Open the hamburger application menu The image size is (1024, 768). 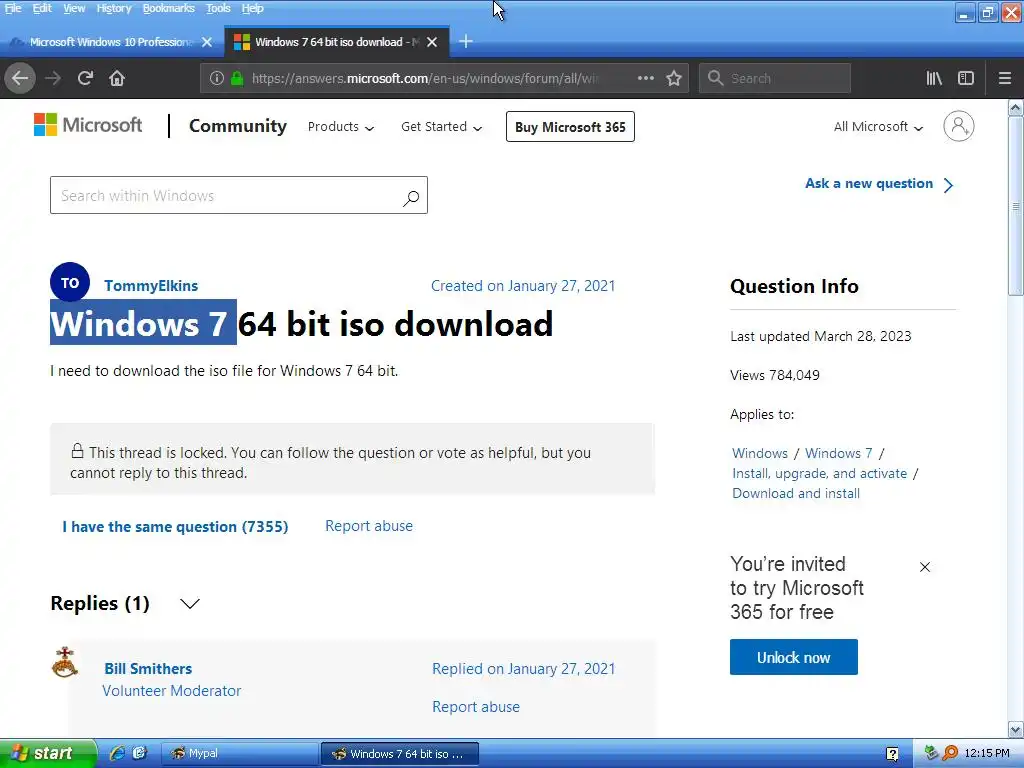click(1005, 78)
